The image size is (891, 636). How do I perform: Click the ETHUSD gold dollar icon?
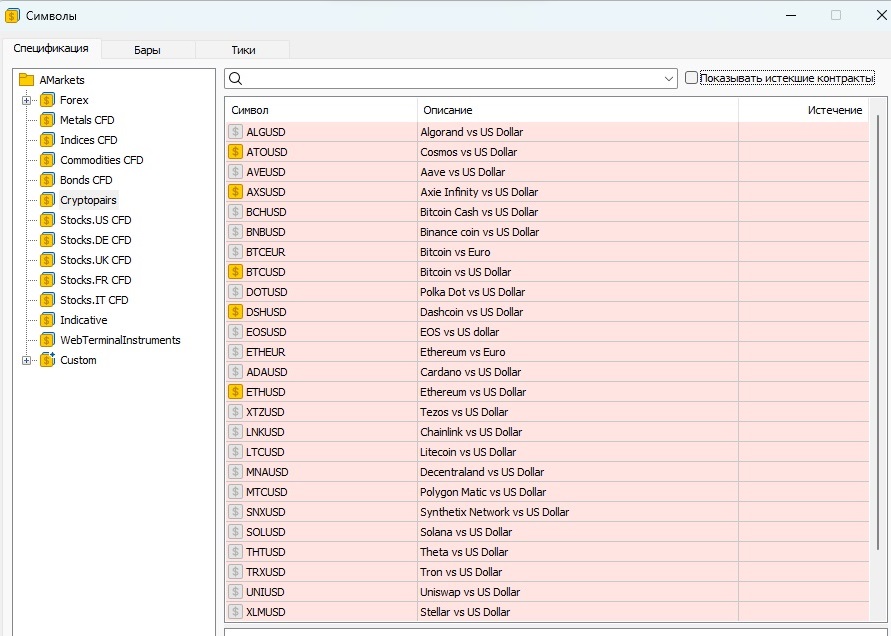[235, 392]
